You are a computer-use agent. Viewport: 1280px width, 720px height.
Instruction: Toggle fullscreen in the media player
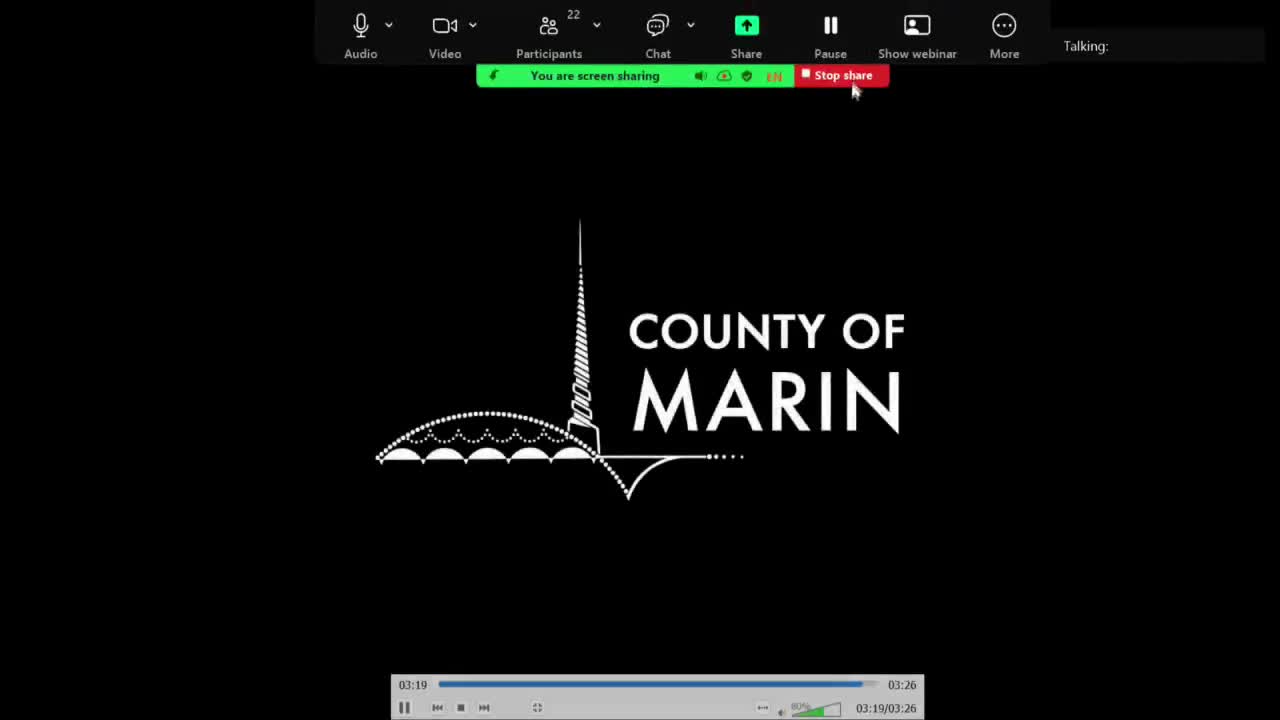point(537,708)
